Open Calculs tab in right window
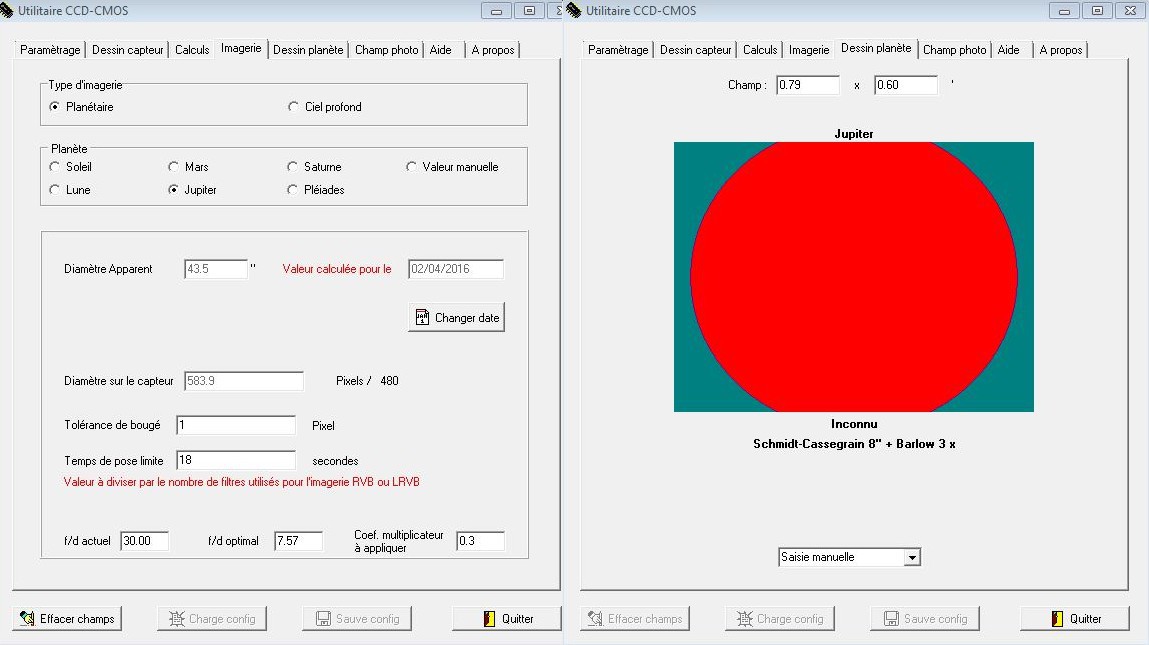Image resolution: width=1149 pixels, height=645 pixels. 760,50
